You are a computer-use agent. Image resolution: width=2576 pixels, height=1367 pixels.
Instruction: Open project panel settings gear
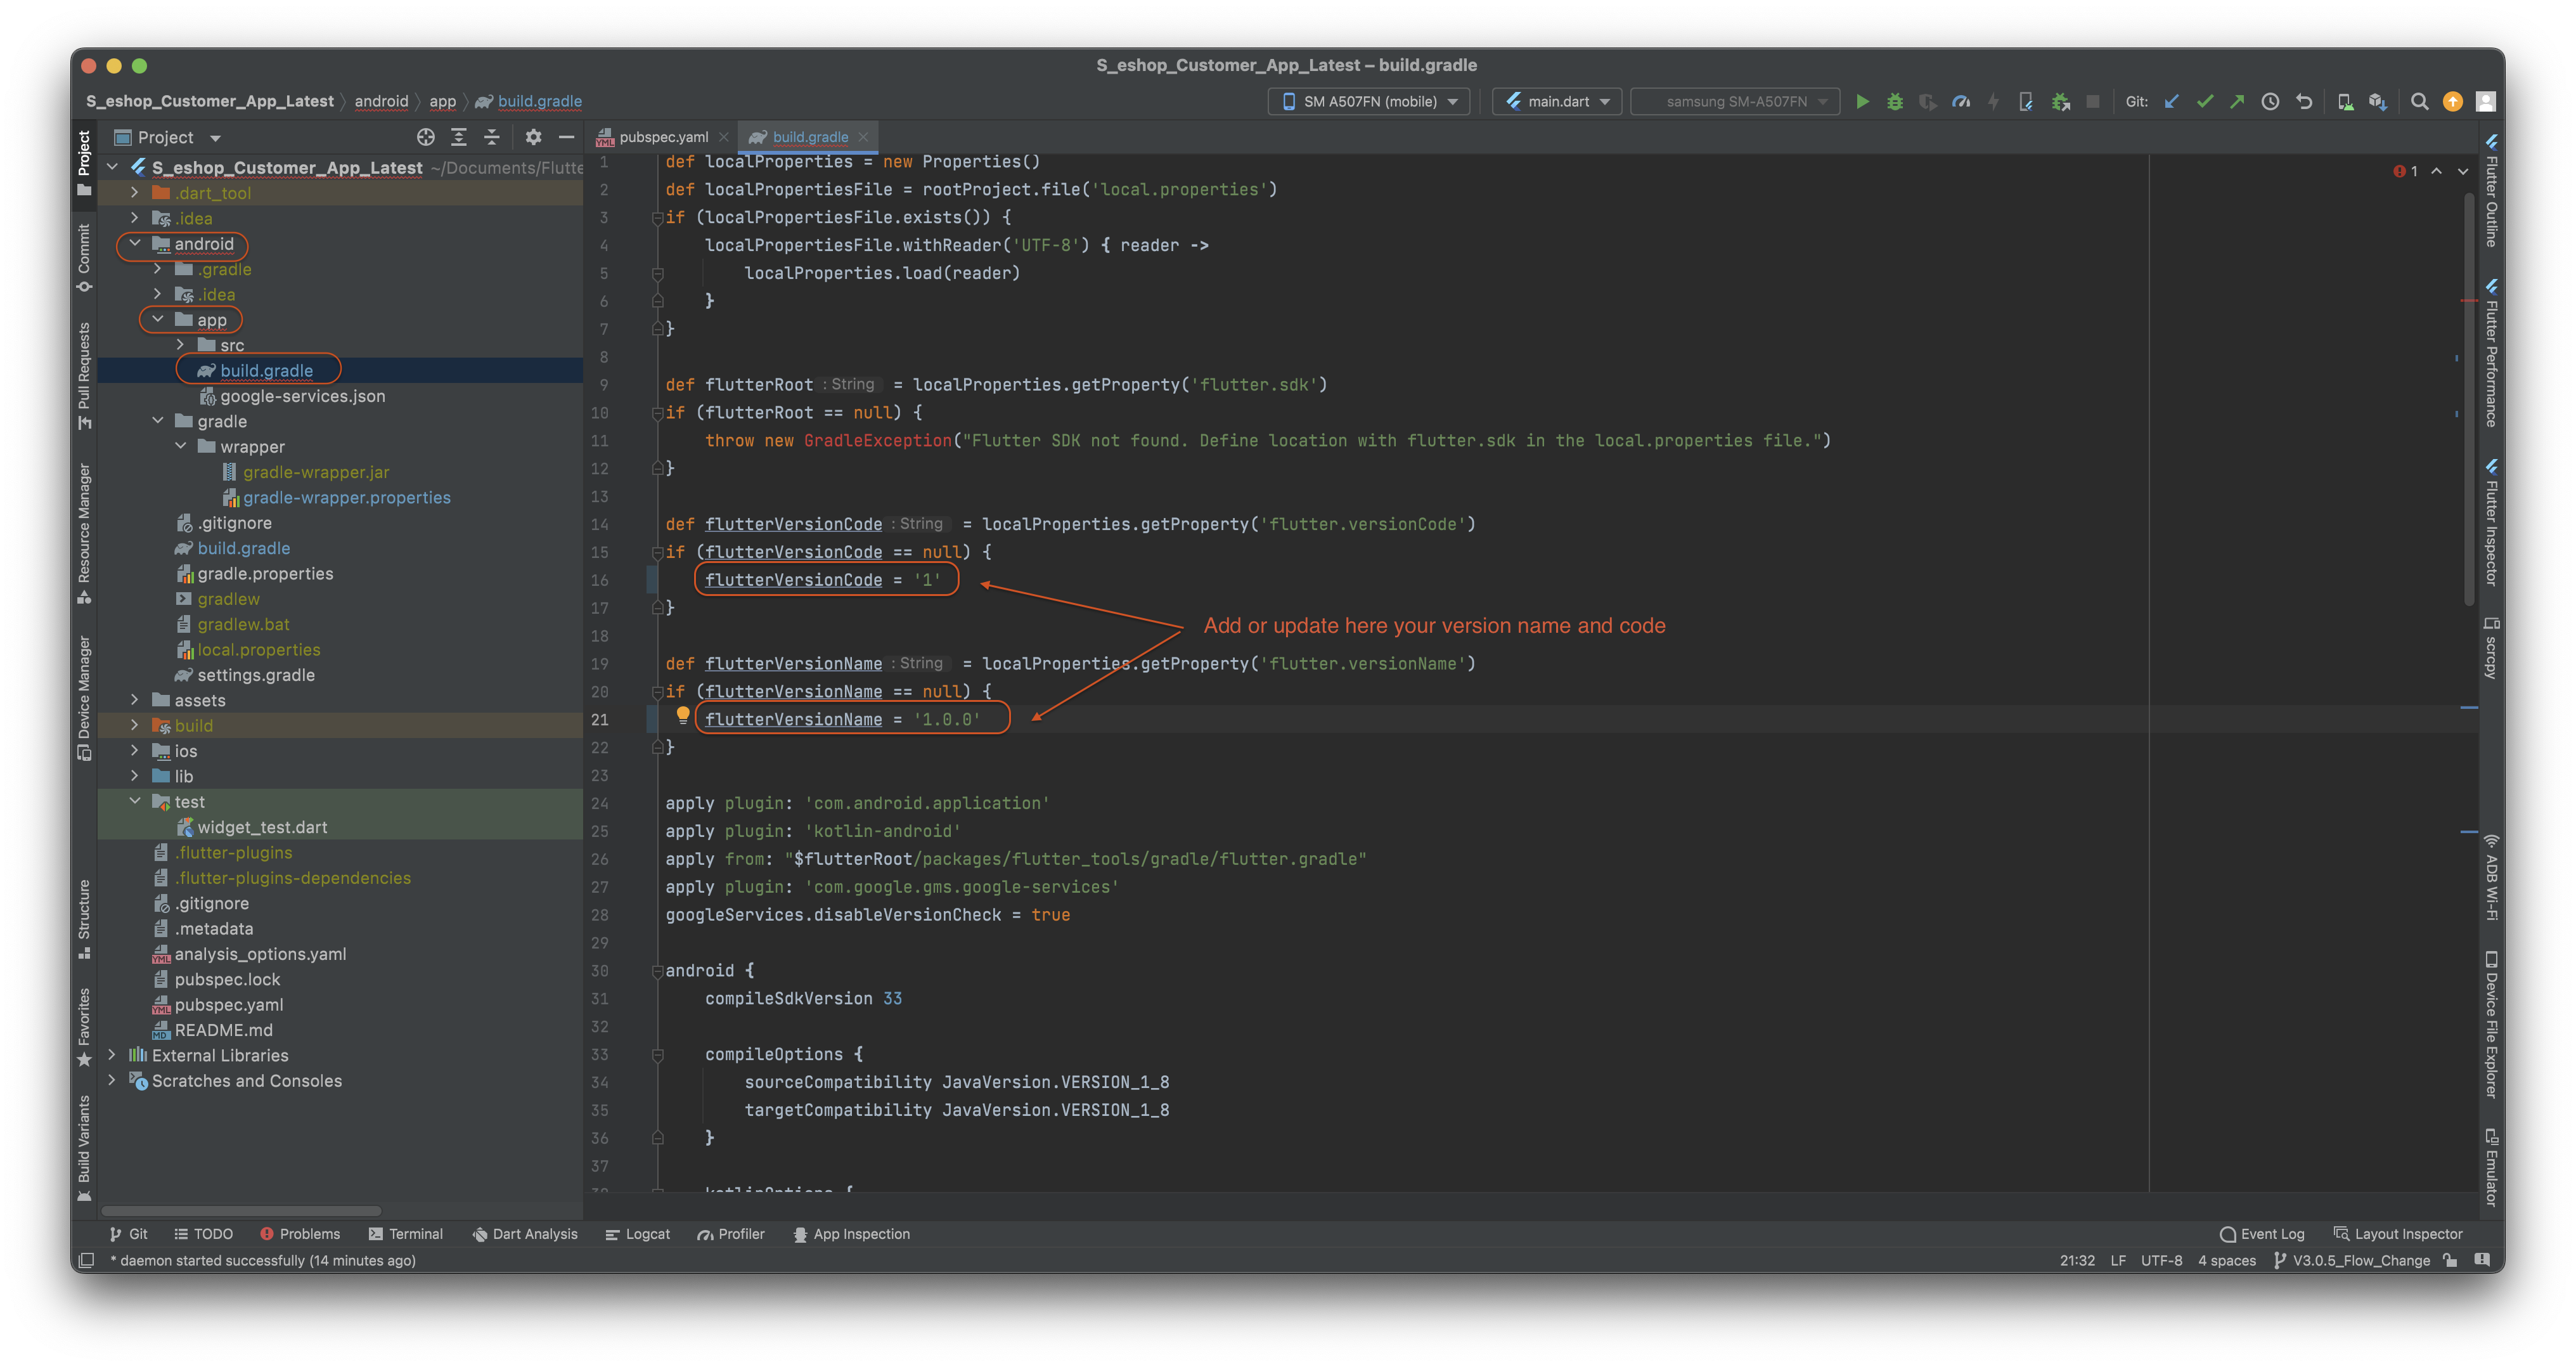[x=533, y=137]
